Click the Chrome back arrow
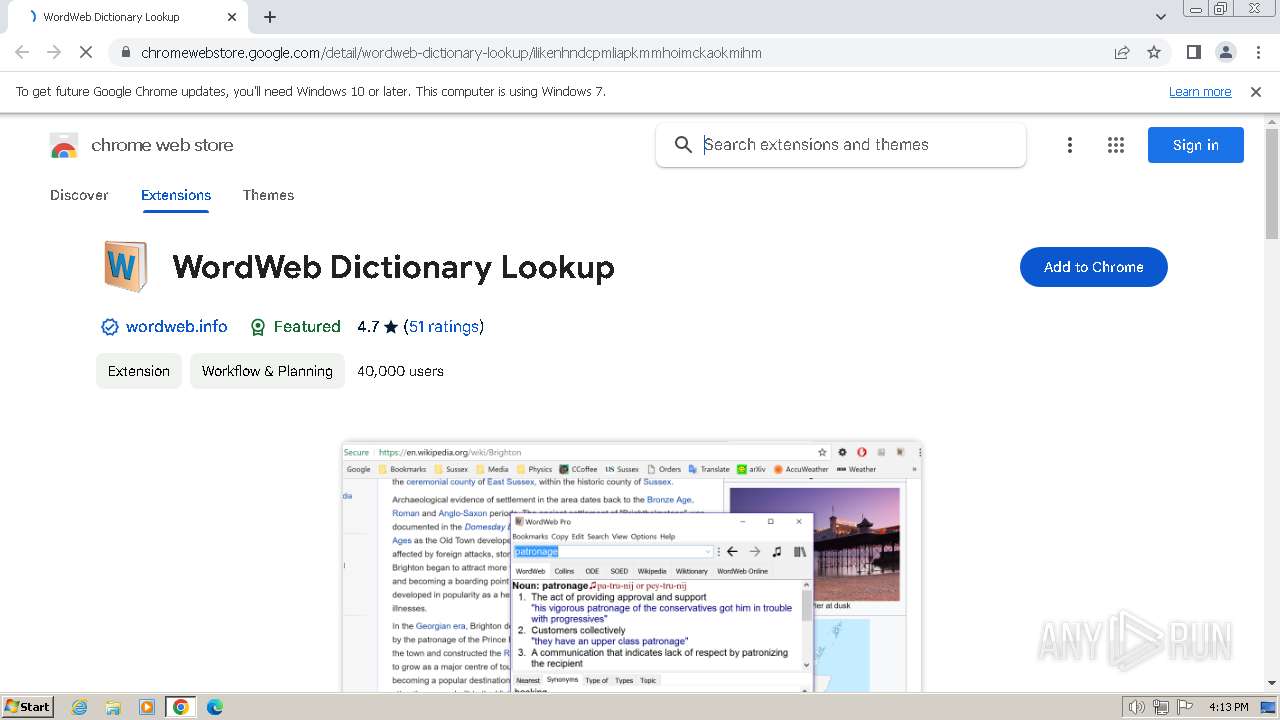This screenshot has height=720, width=1280. click(22, 52)
